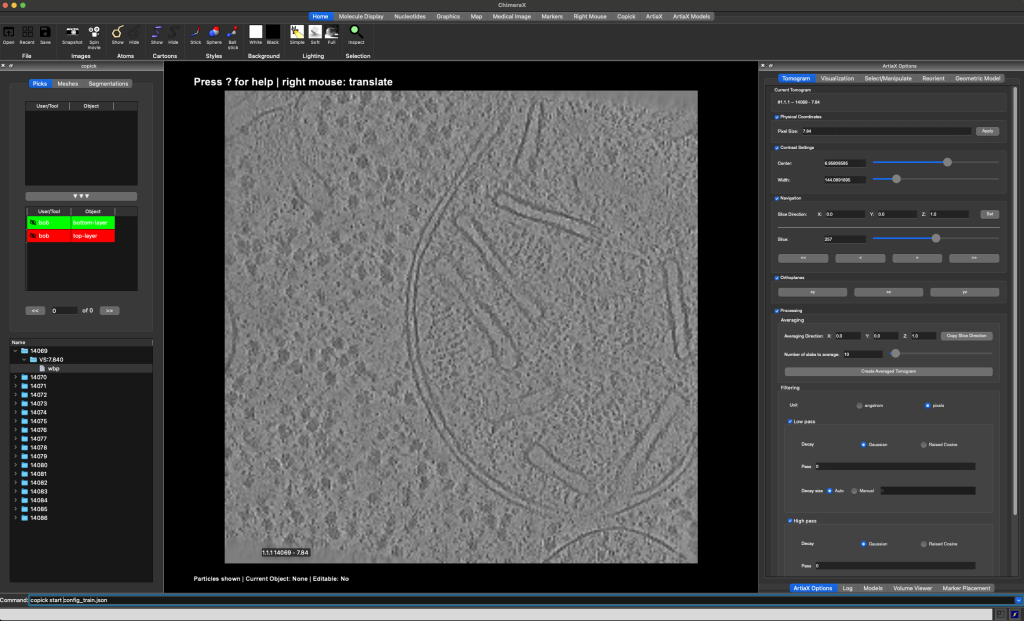Switch to the Meshes tab
This screenshot has width=1024, height=621.
(67, 84)
